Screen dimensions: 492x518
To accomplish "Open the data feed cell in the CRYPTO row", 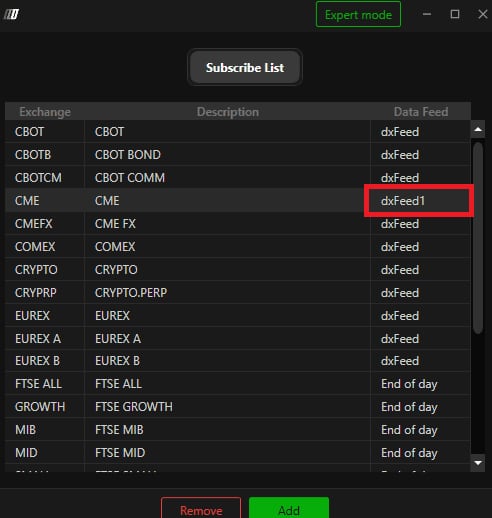I will tap(421, 270).
